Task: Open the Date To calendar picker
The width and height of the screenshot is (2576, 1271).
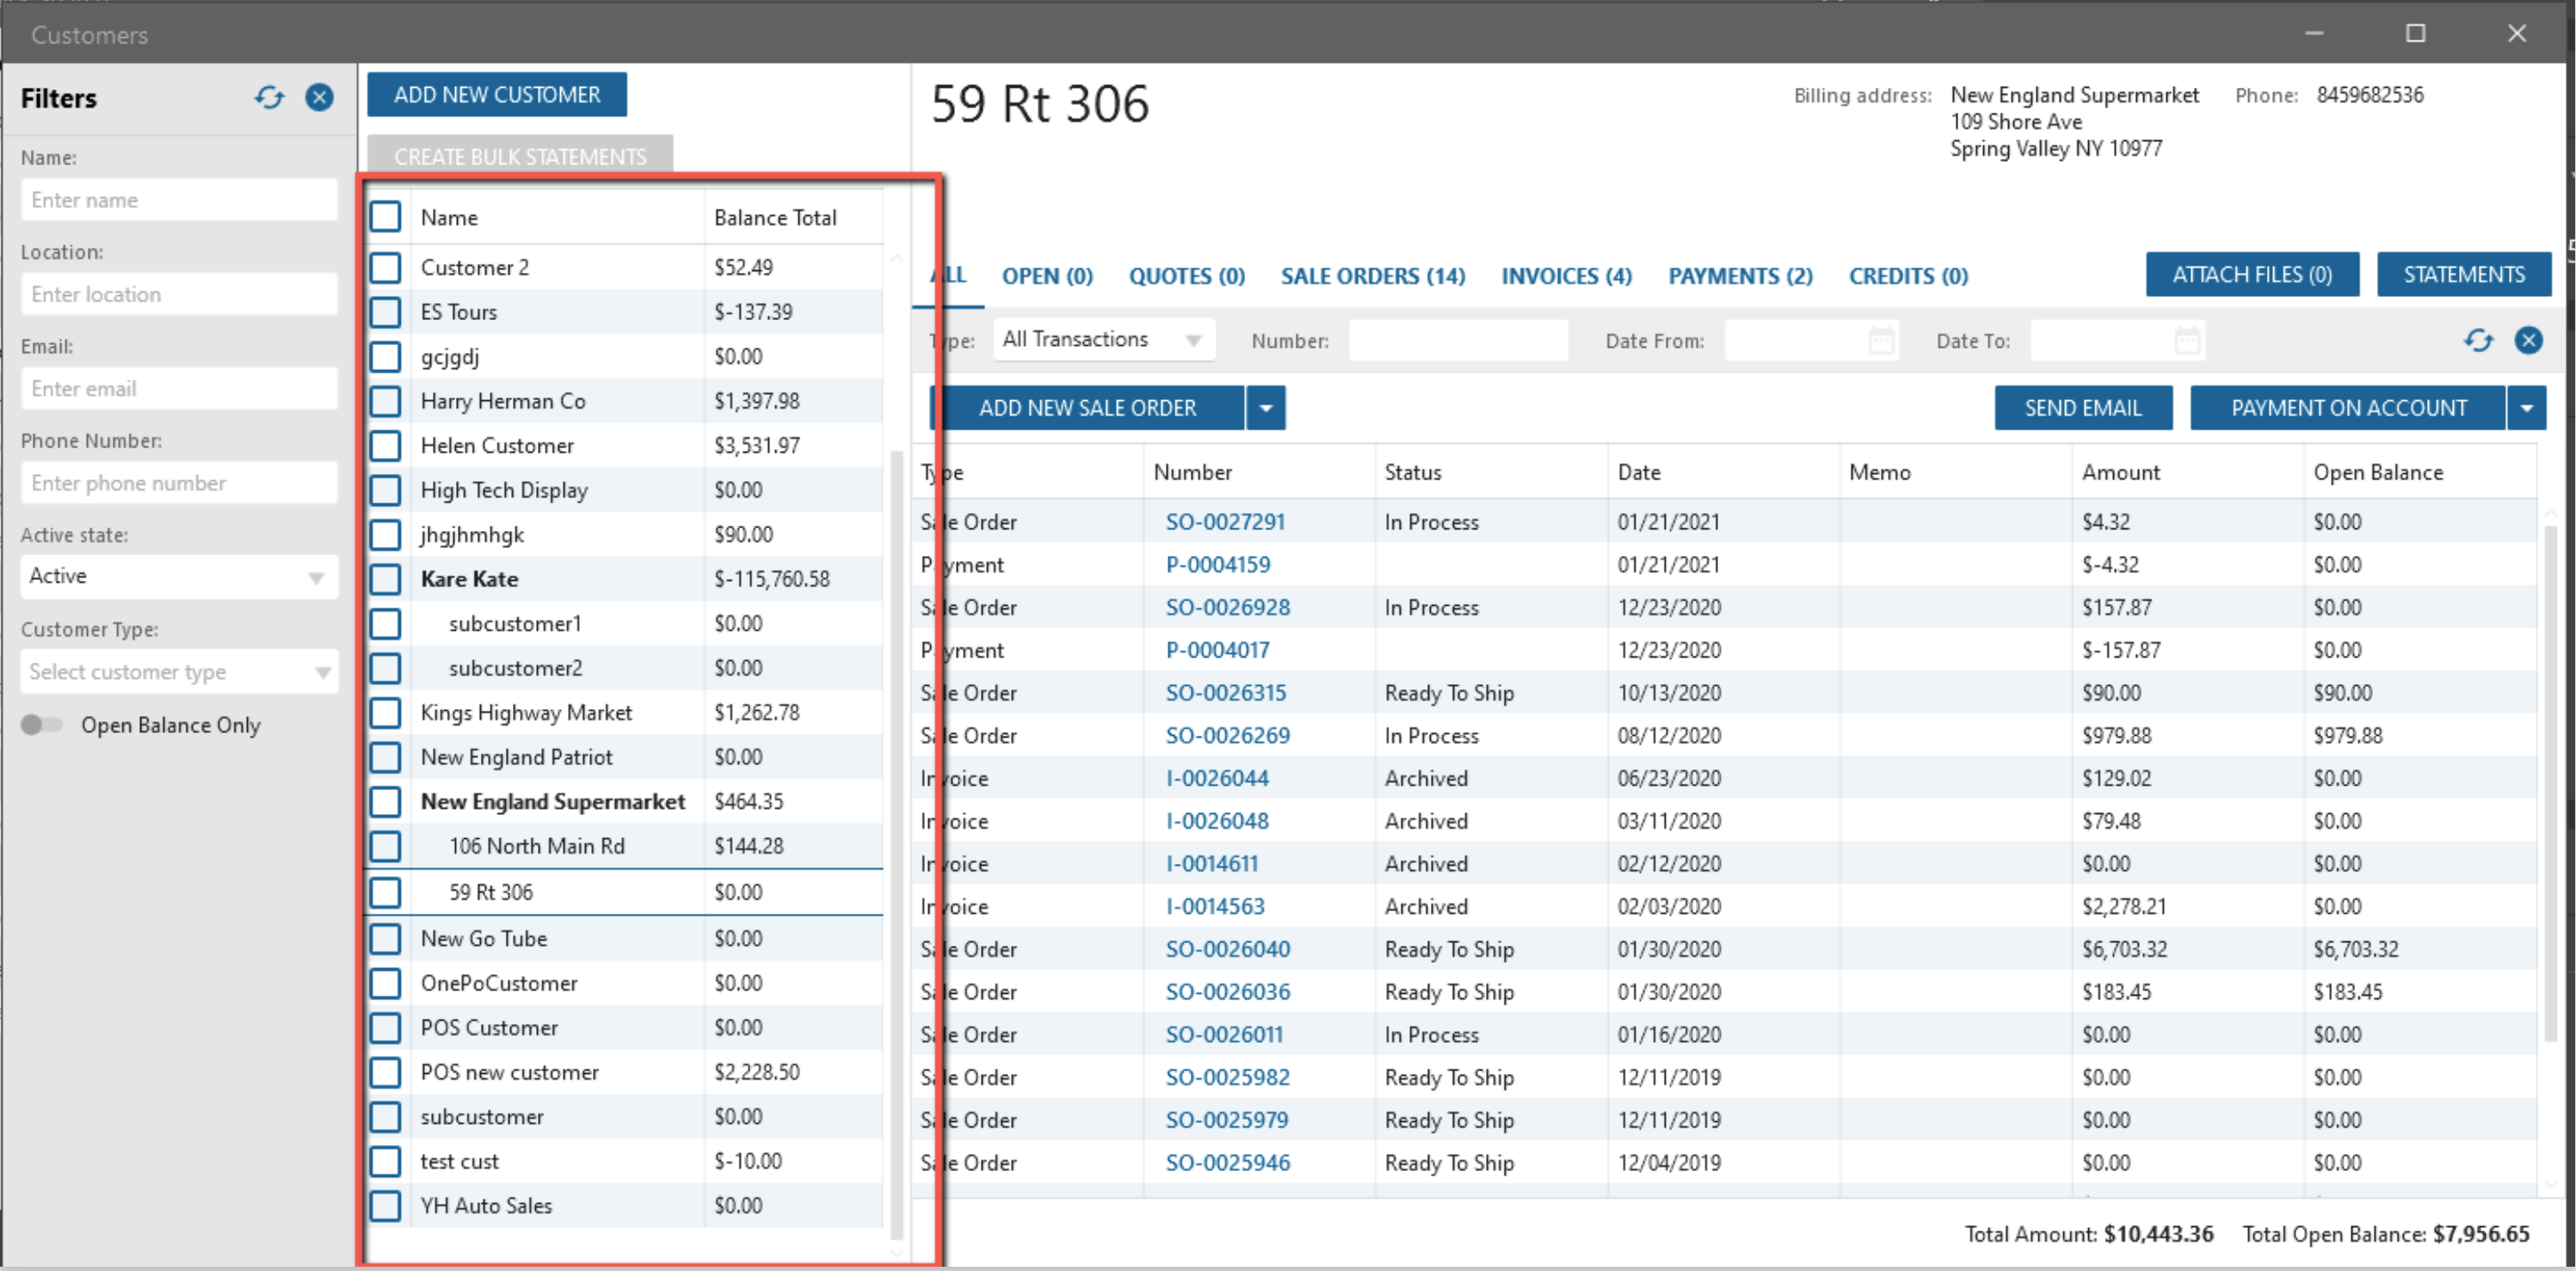Action: (x=2187, y=341)
